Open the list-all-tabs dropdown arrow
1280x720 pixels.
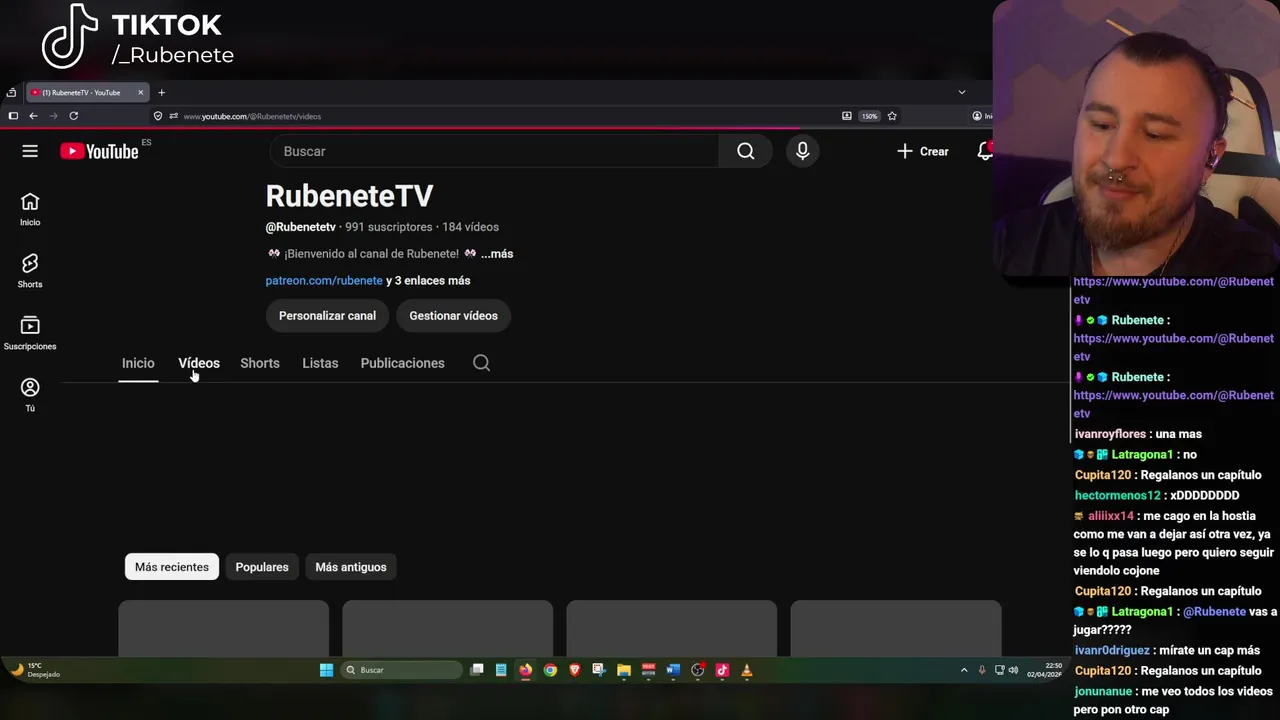click(962, 93)
